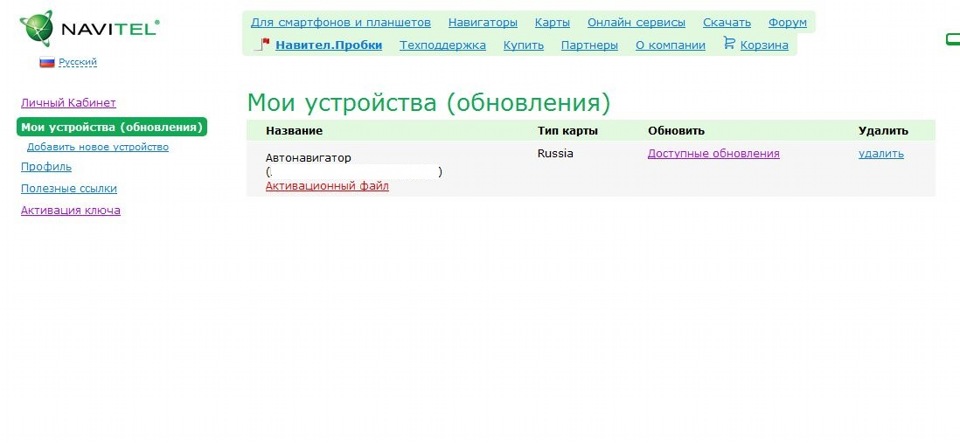Open the Скачать page

click(x=727, y=23)
